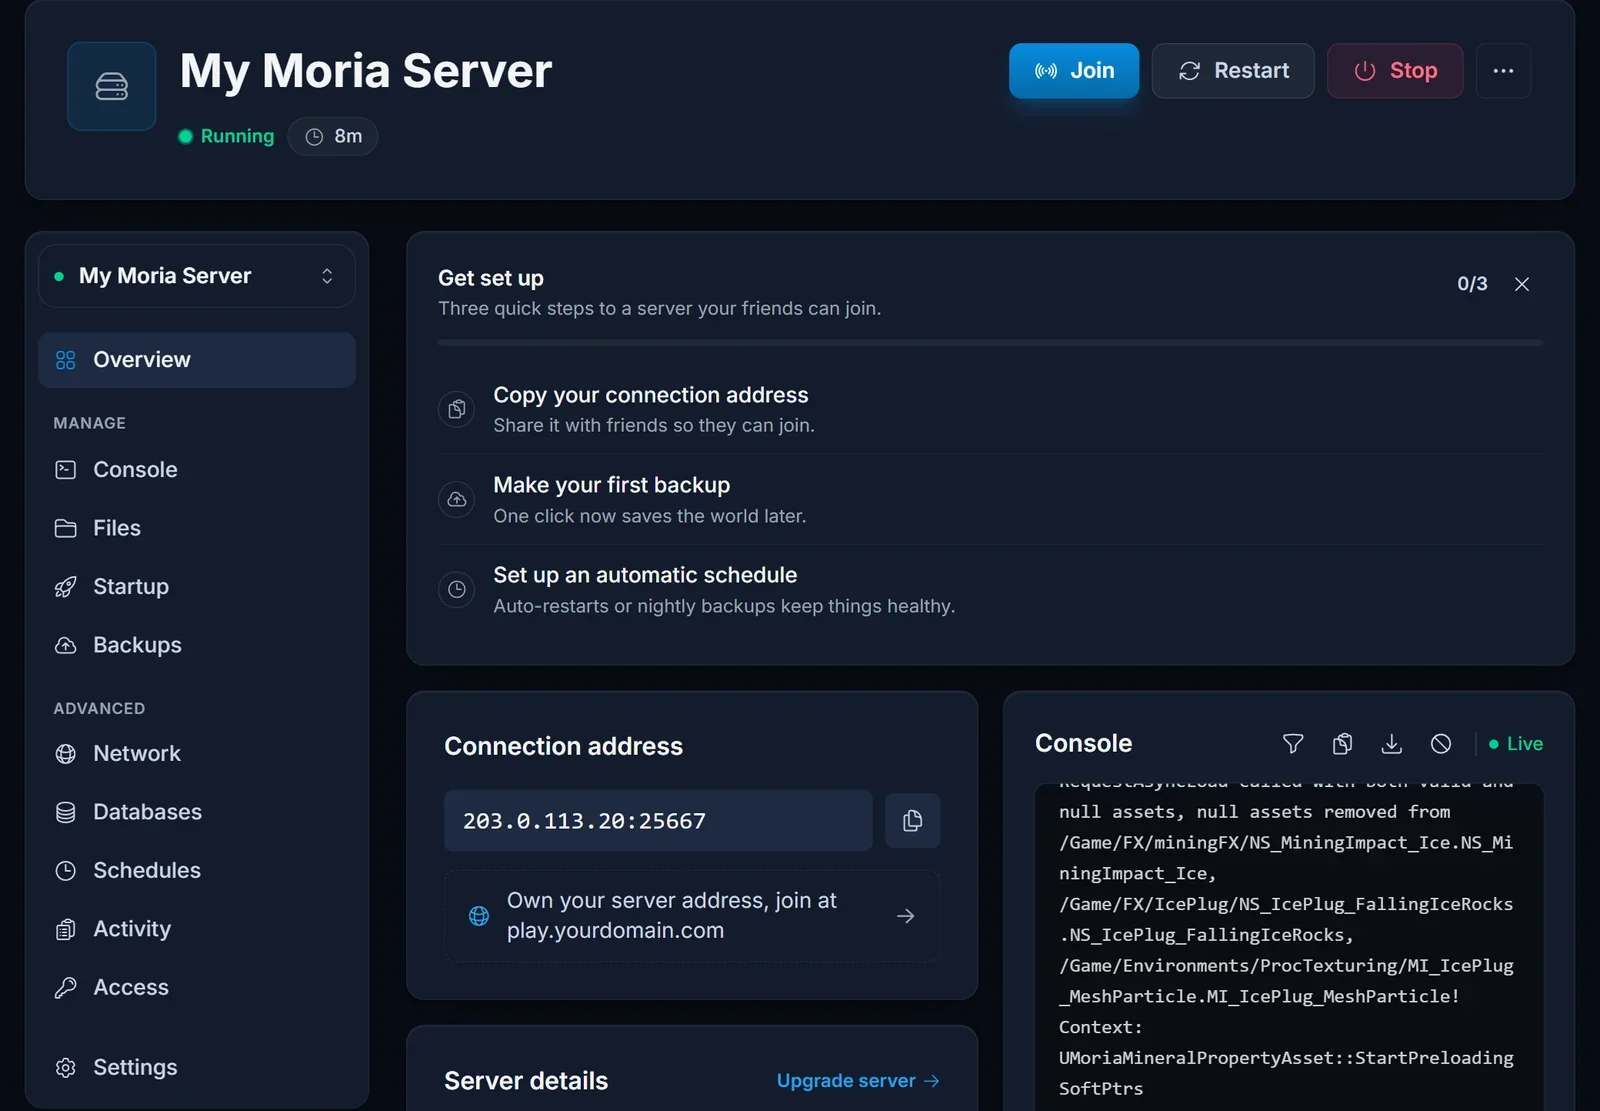This screenshot has width=1600, height=1111.
Task: Open the Backups section
Action: (x=196, y=645)
